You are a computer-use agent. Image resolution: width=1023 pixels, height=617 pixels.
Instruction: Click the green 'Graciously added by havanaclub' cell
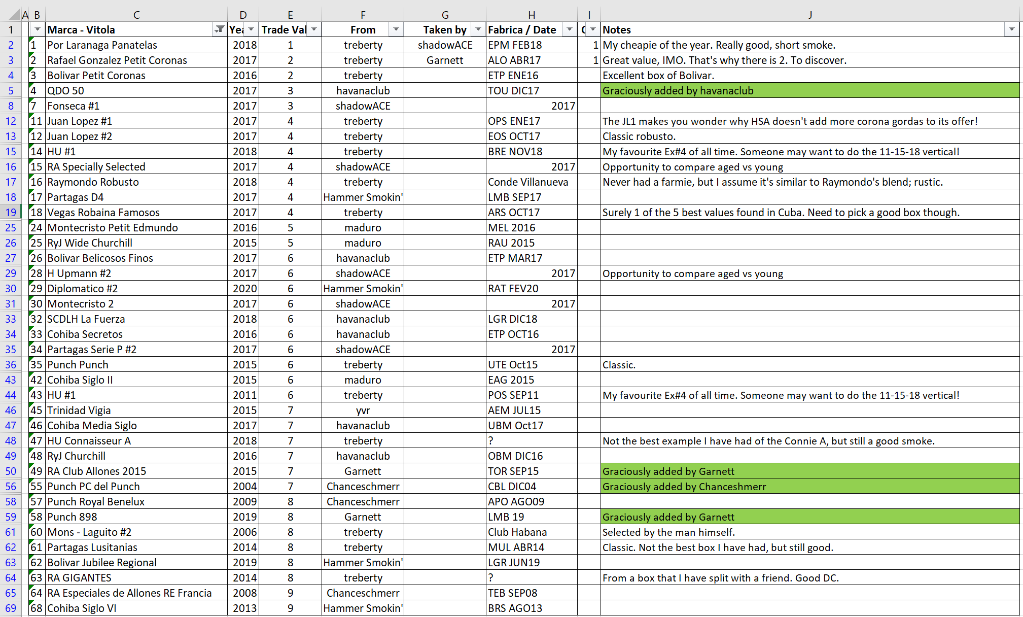point(810,91)
